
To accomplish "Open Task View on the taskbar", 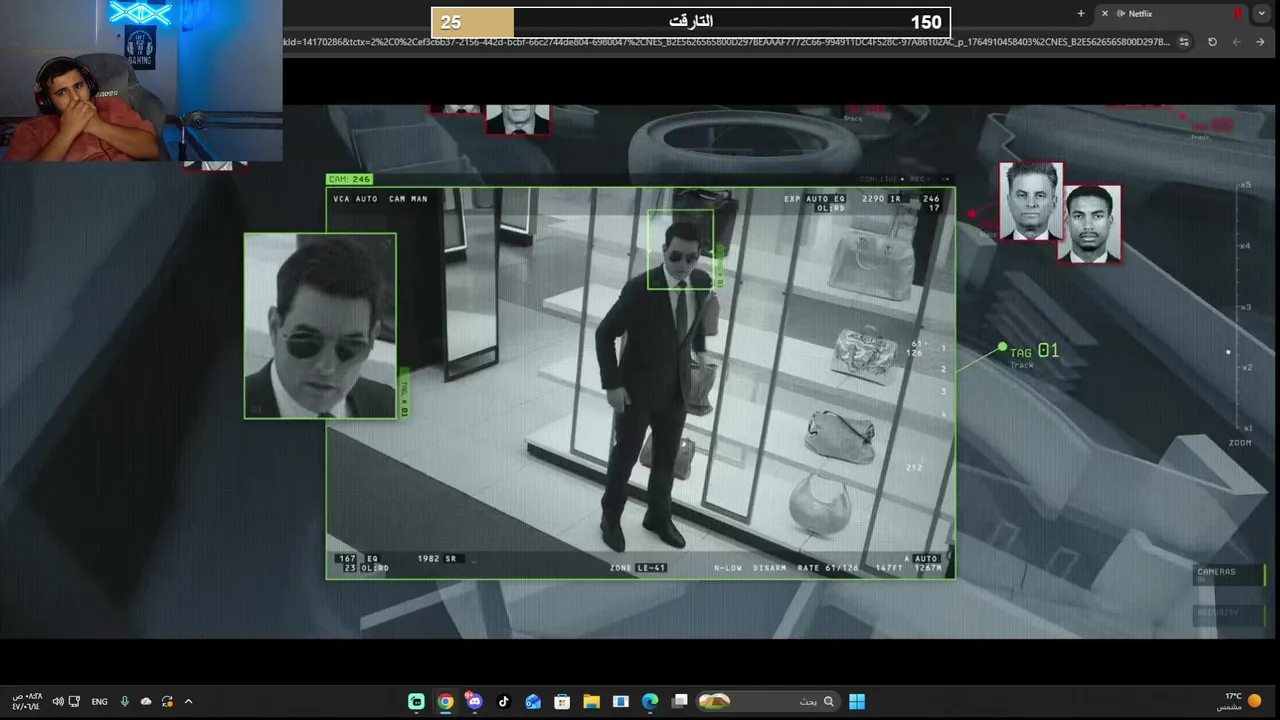I will coord(680,701).
